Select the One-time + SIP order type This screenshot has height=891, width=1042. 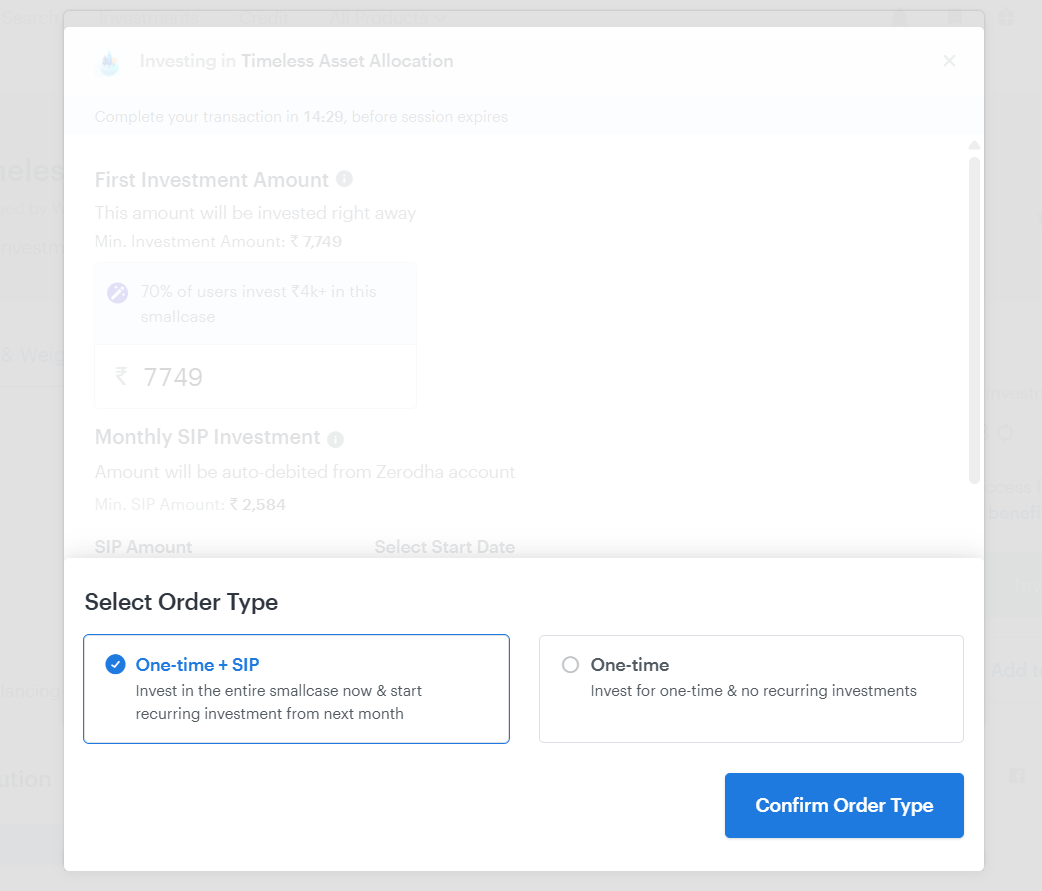tap(296, 689)
